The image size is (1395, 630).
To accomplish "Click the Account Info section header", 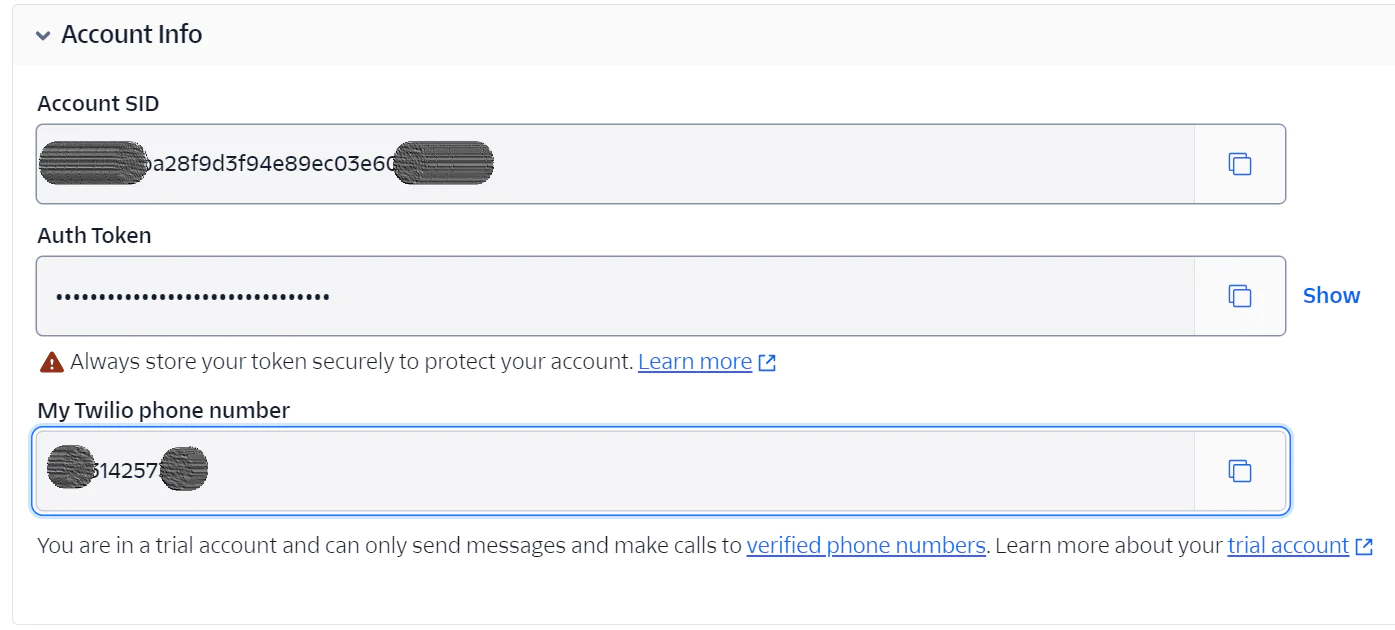I will (131, 34).
